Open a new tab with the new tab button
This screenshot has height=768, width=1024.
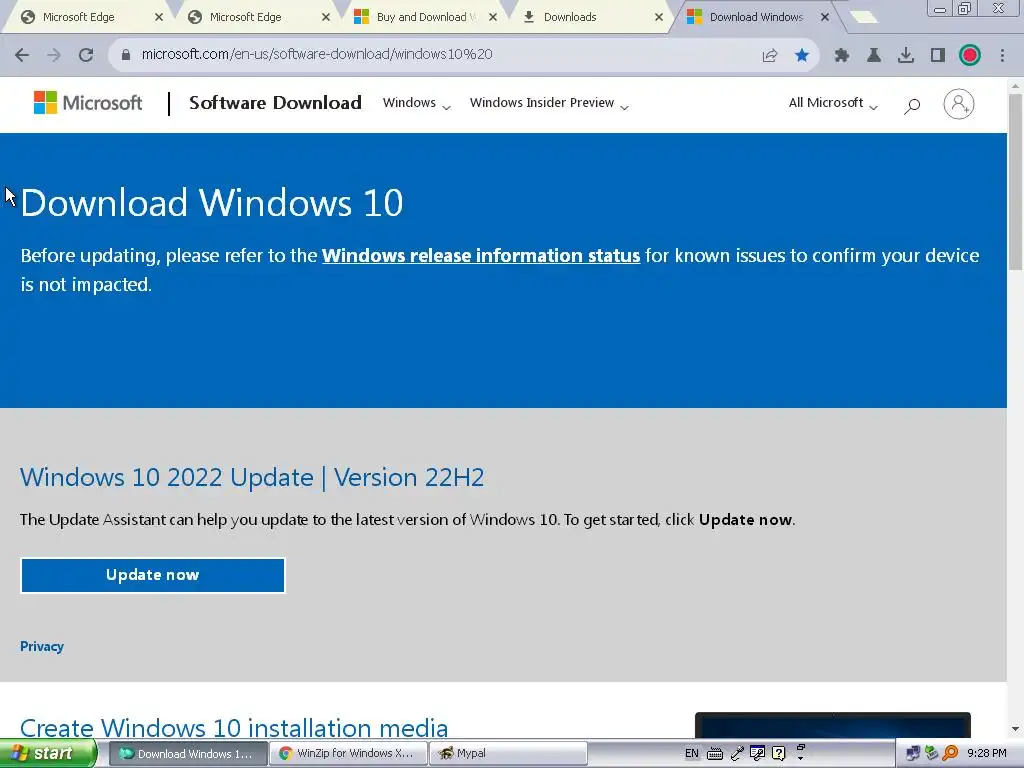click(x=863, y=18)
